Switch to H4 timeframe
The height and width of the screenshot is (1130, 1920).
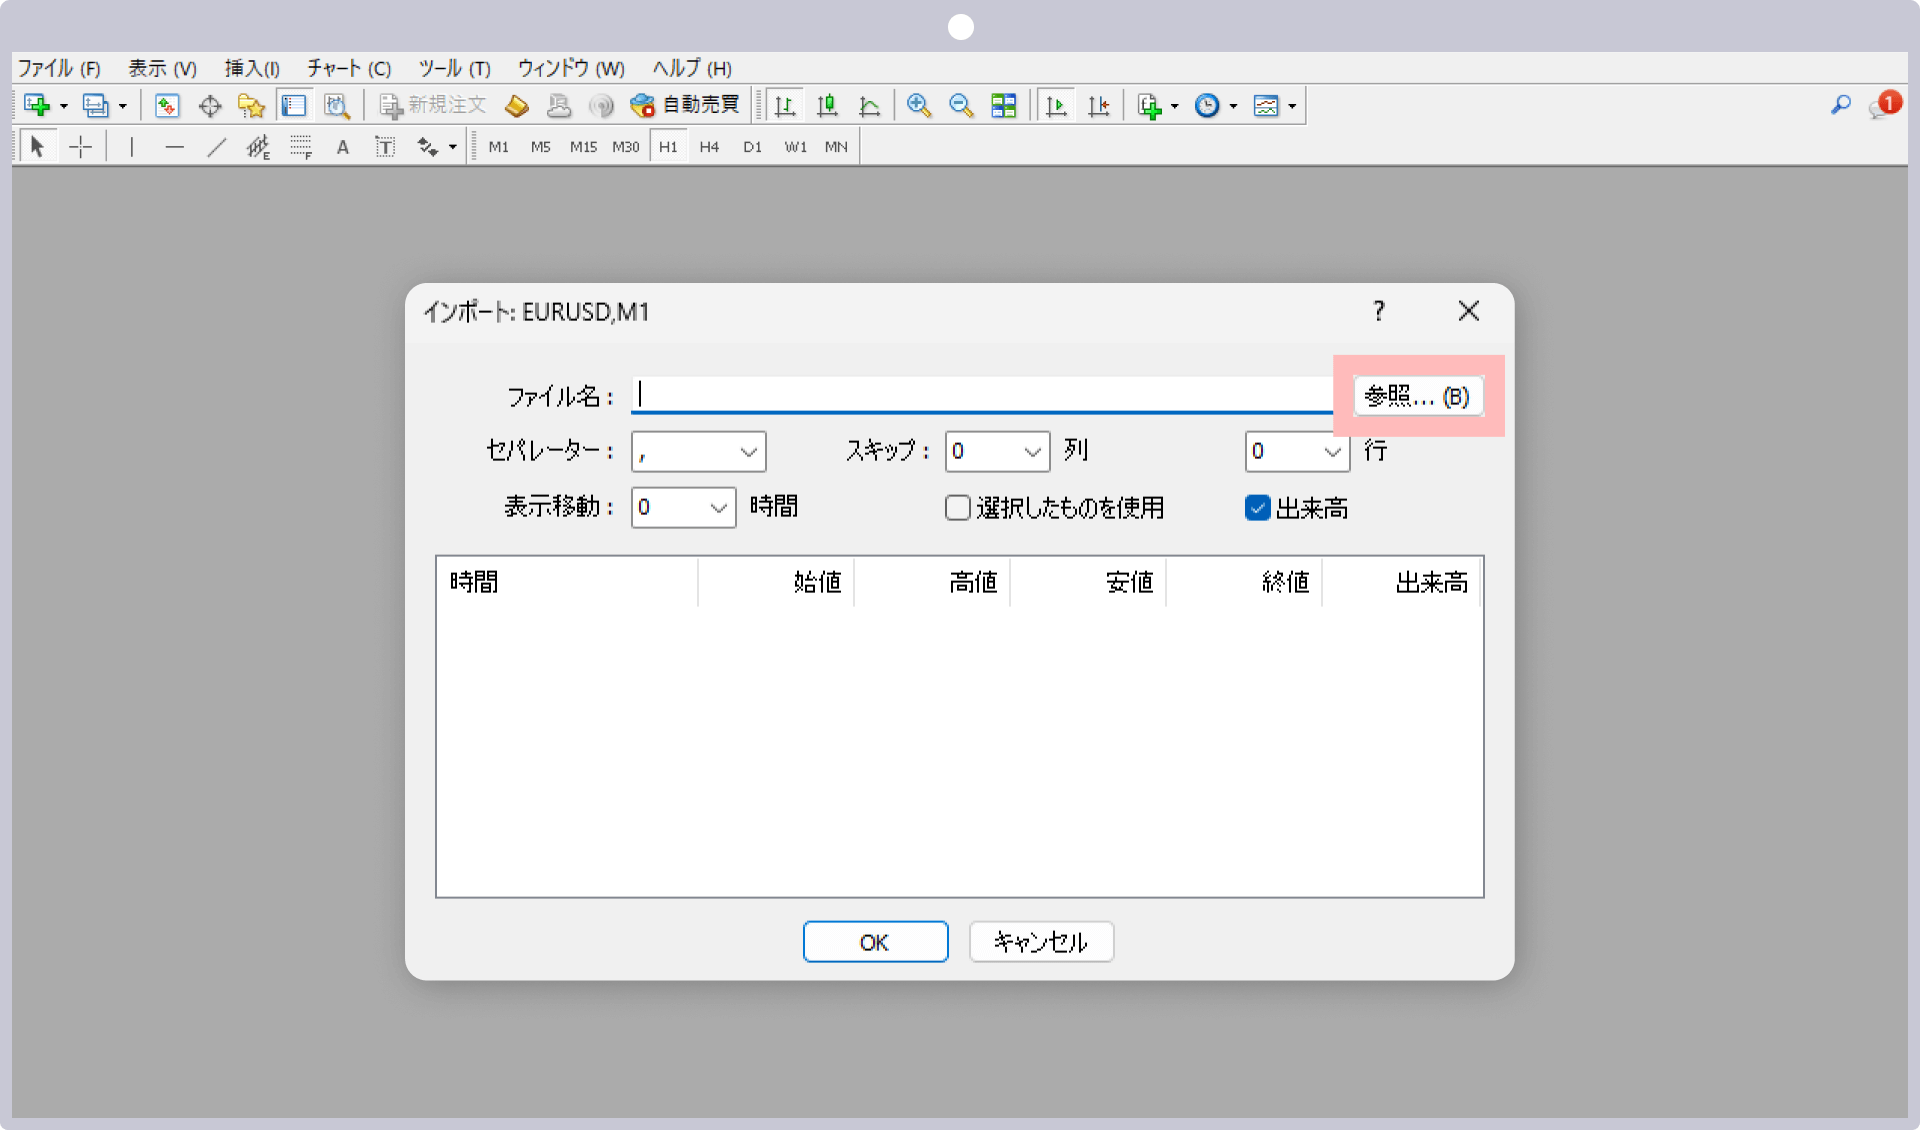pyautogui.click(x=709, y=147)
